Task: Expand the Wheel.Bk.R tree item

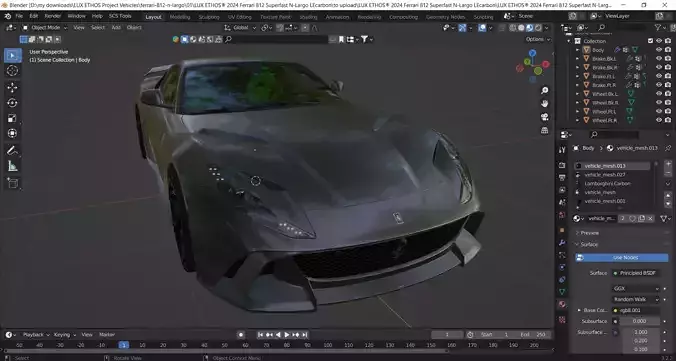Action: tap(578, 103)
